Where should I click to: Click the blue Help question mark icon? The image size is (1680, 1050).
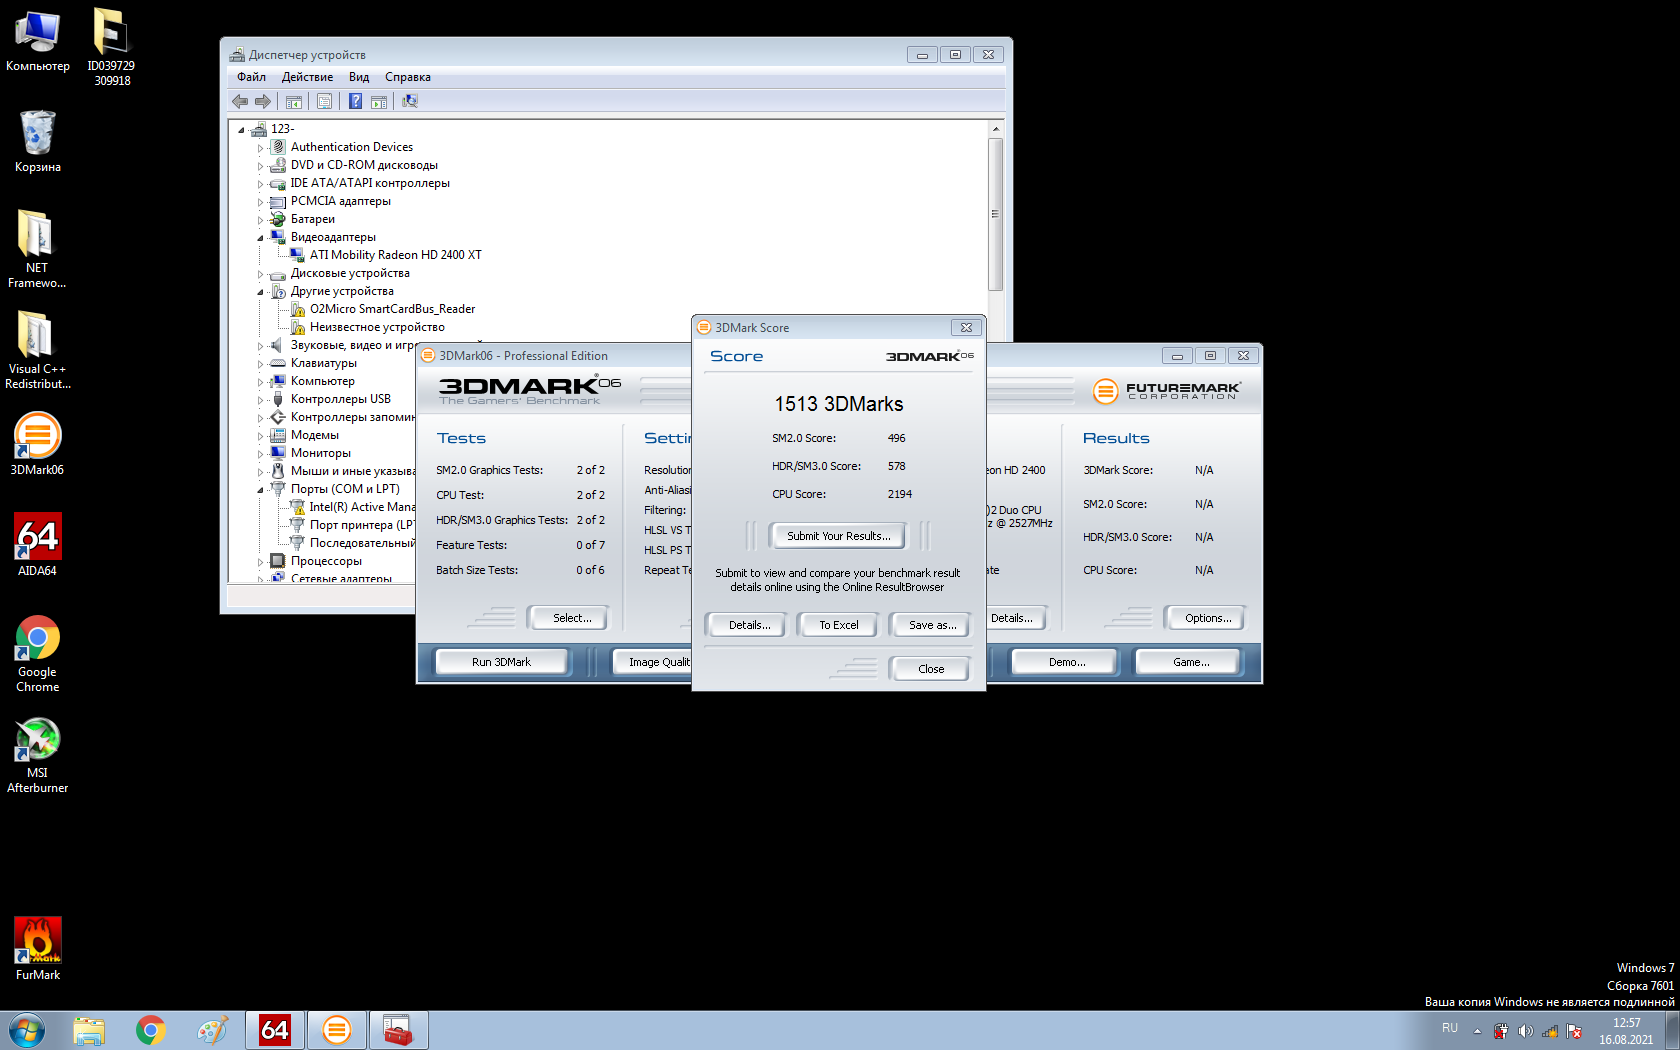pyautogui.click(x=355, y=101)
